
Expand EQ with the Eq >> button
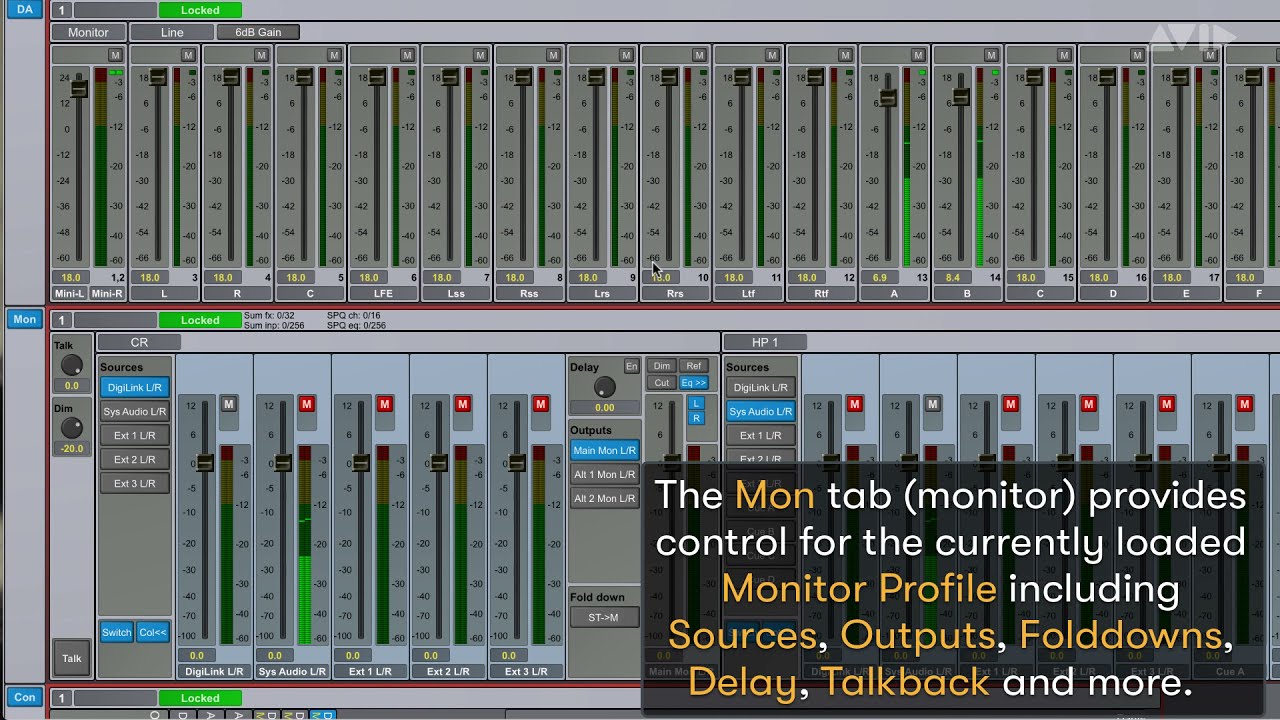pos(694,383)
